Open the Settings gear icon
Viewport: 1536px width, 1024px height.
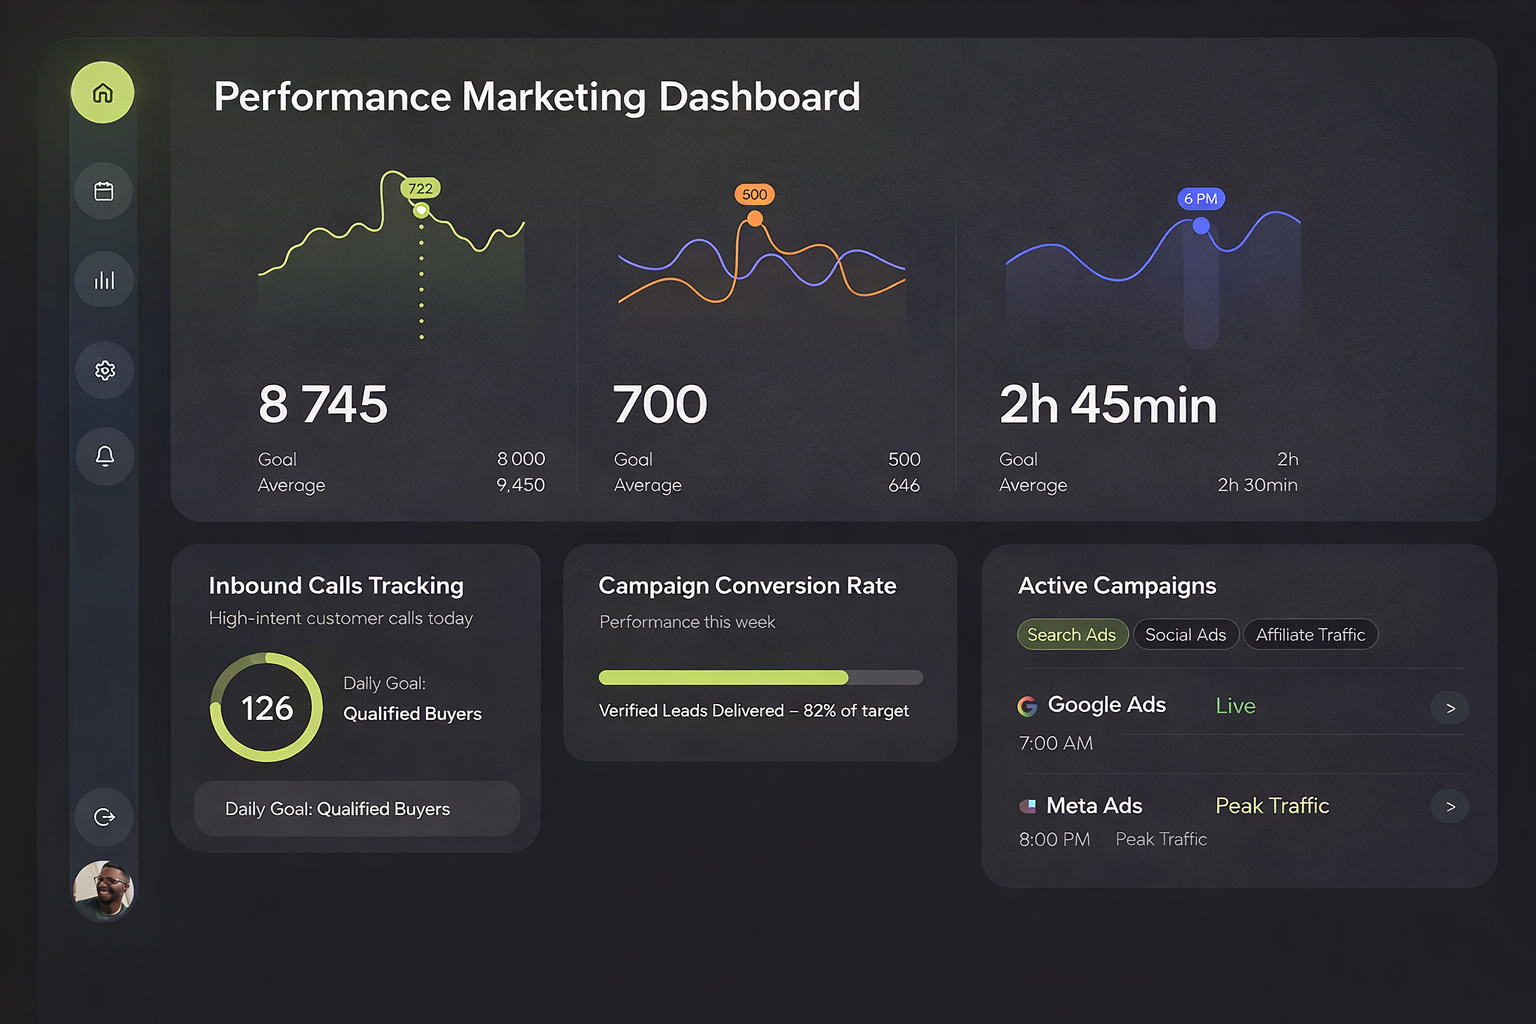pyautogui.click(x=104, y=370)
